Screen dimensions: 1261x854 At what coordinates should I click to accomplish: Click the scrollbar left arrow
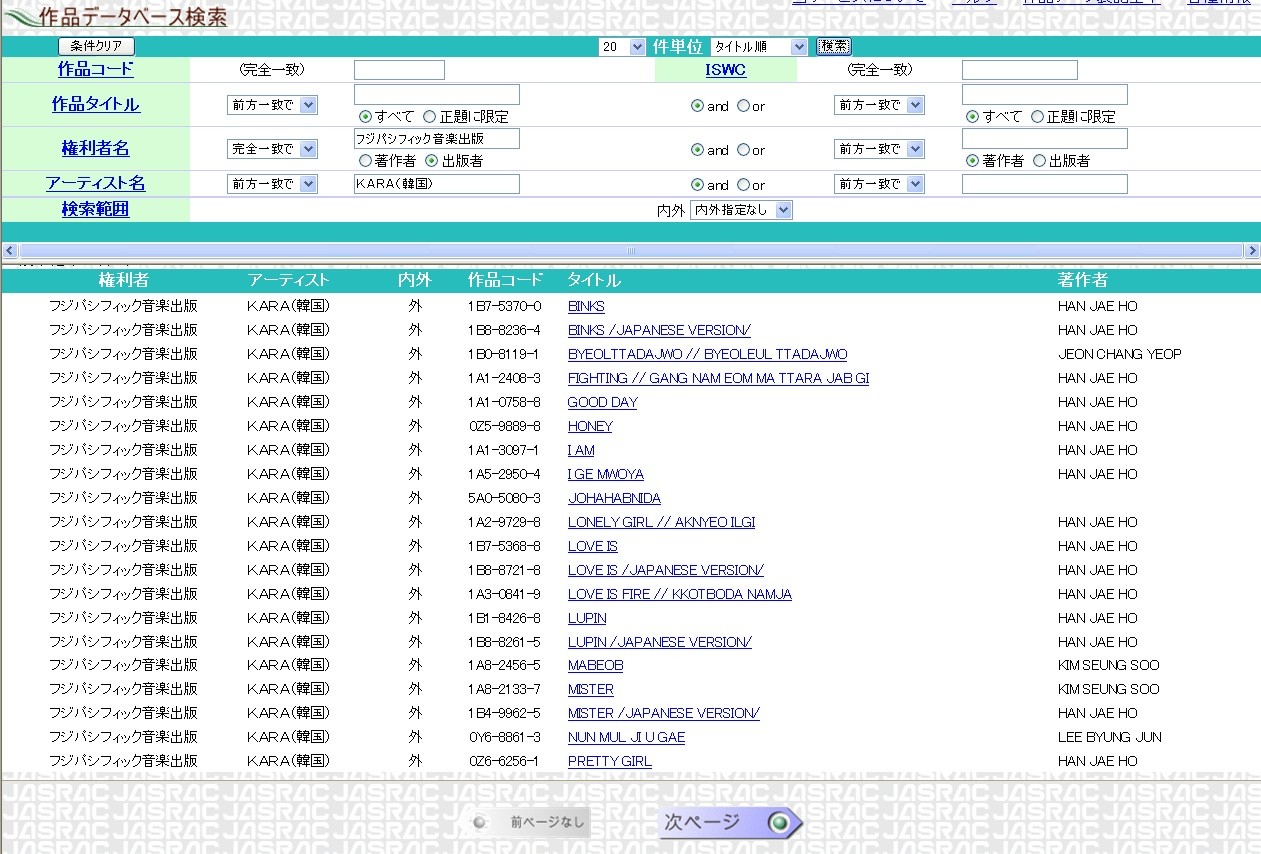coord(10,250)
